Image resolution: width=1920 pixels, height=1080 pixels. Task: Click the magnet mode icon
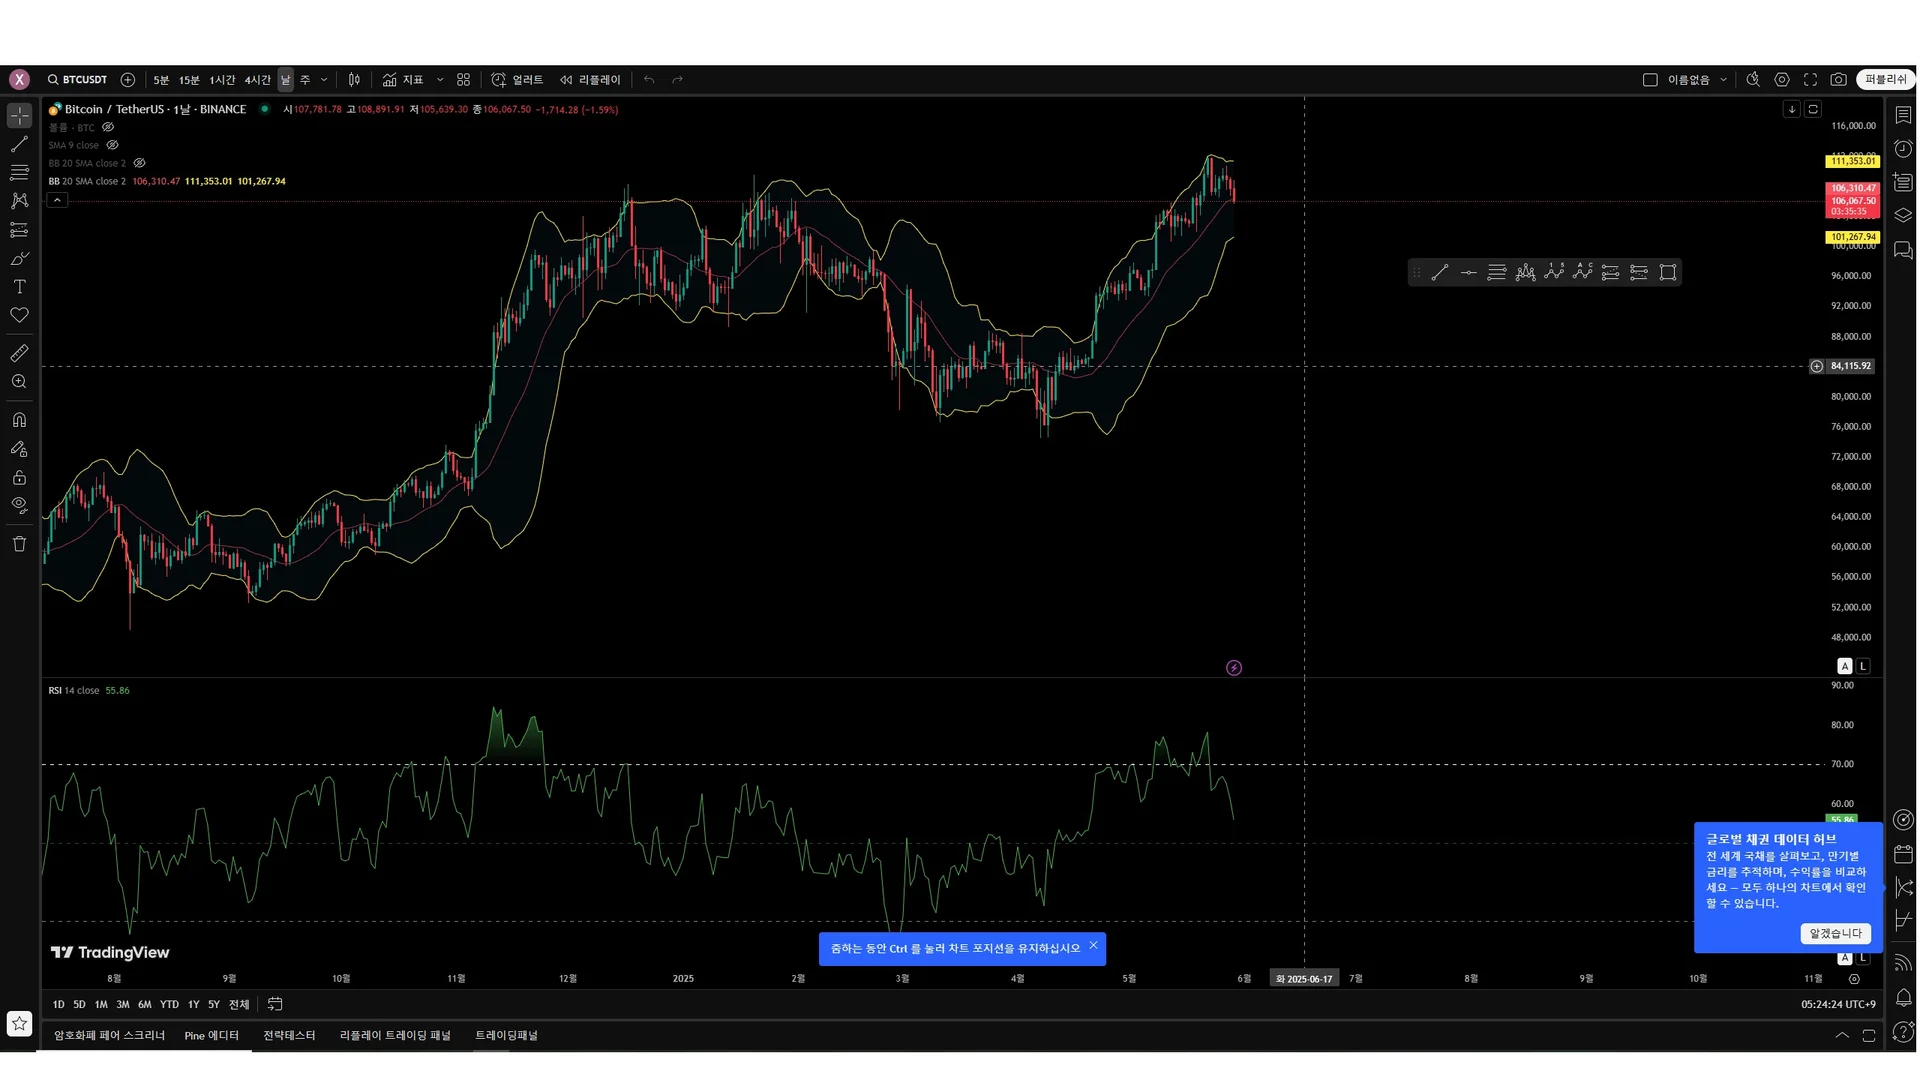click(19, 420)
